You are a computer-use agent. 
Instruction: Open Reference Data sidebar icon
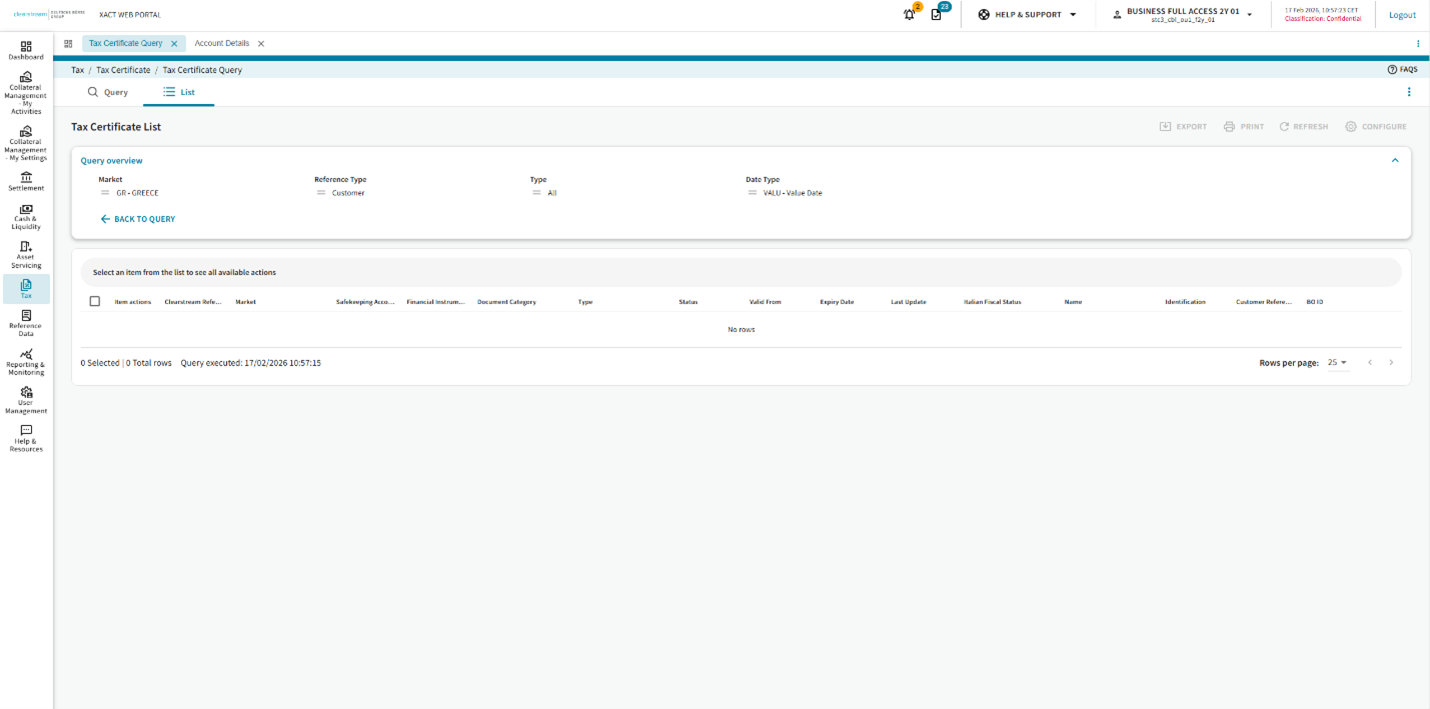[26, 322]
